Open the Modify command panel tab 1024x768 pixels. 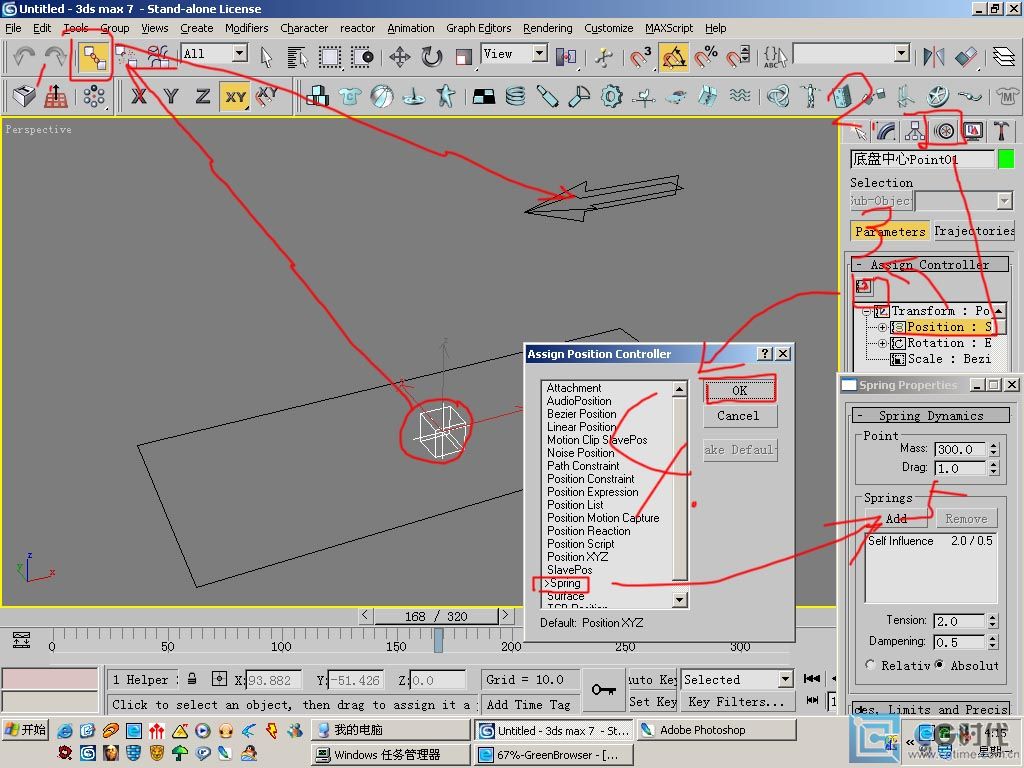886,132
